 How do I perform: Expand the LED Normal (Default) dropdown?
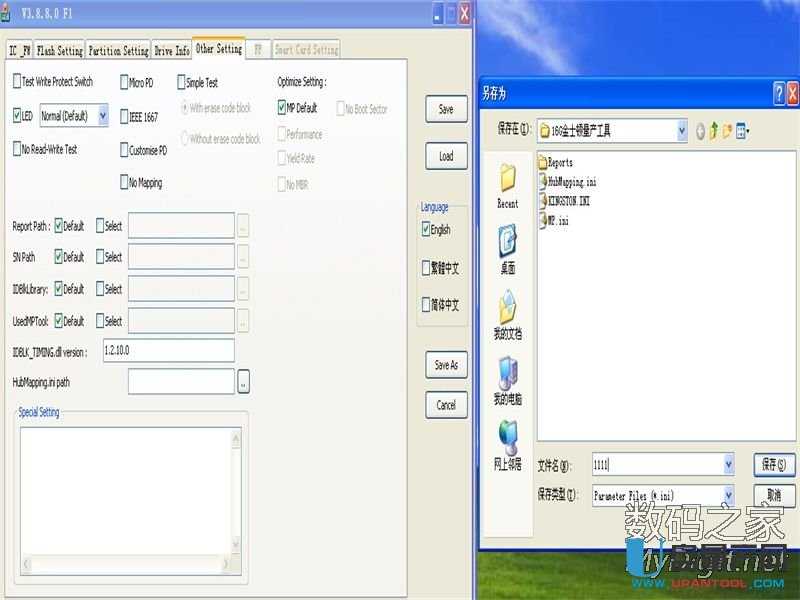(102, 117)
